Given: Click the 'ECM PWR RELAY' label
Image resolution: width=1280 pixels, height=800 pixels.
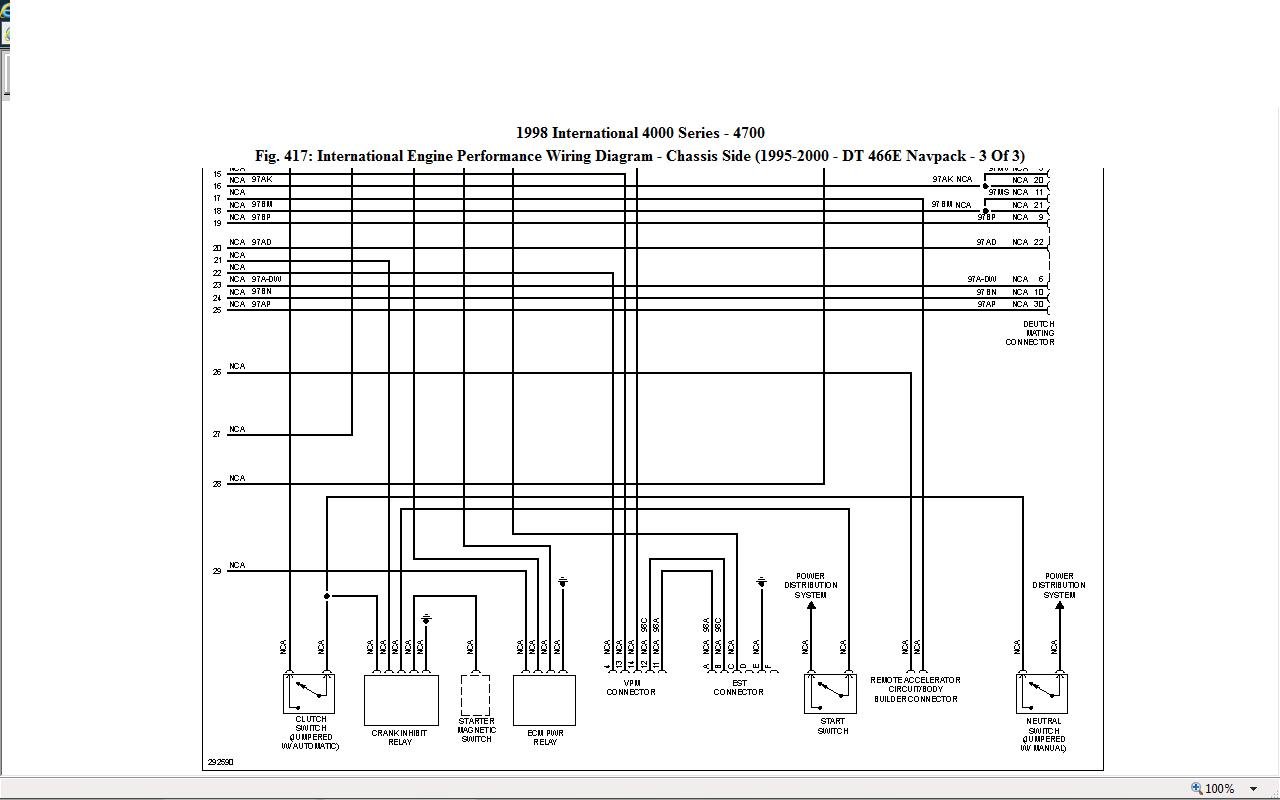Looking at the screenshot, I should coord(545,737).
